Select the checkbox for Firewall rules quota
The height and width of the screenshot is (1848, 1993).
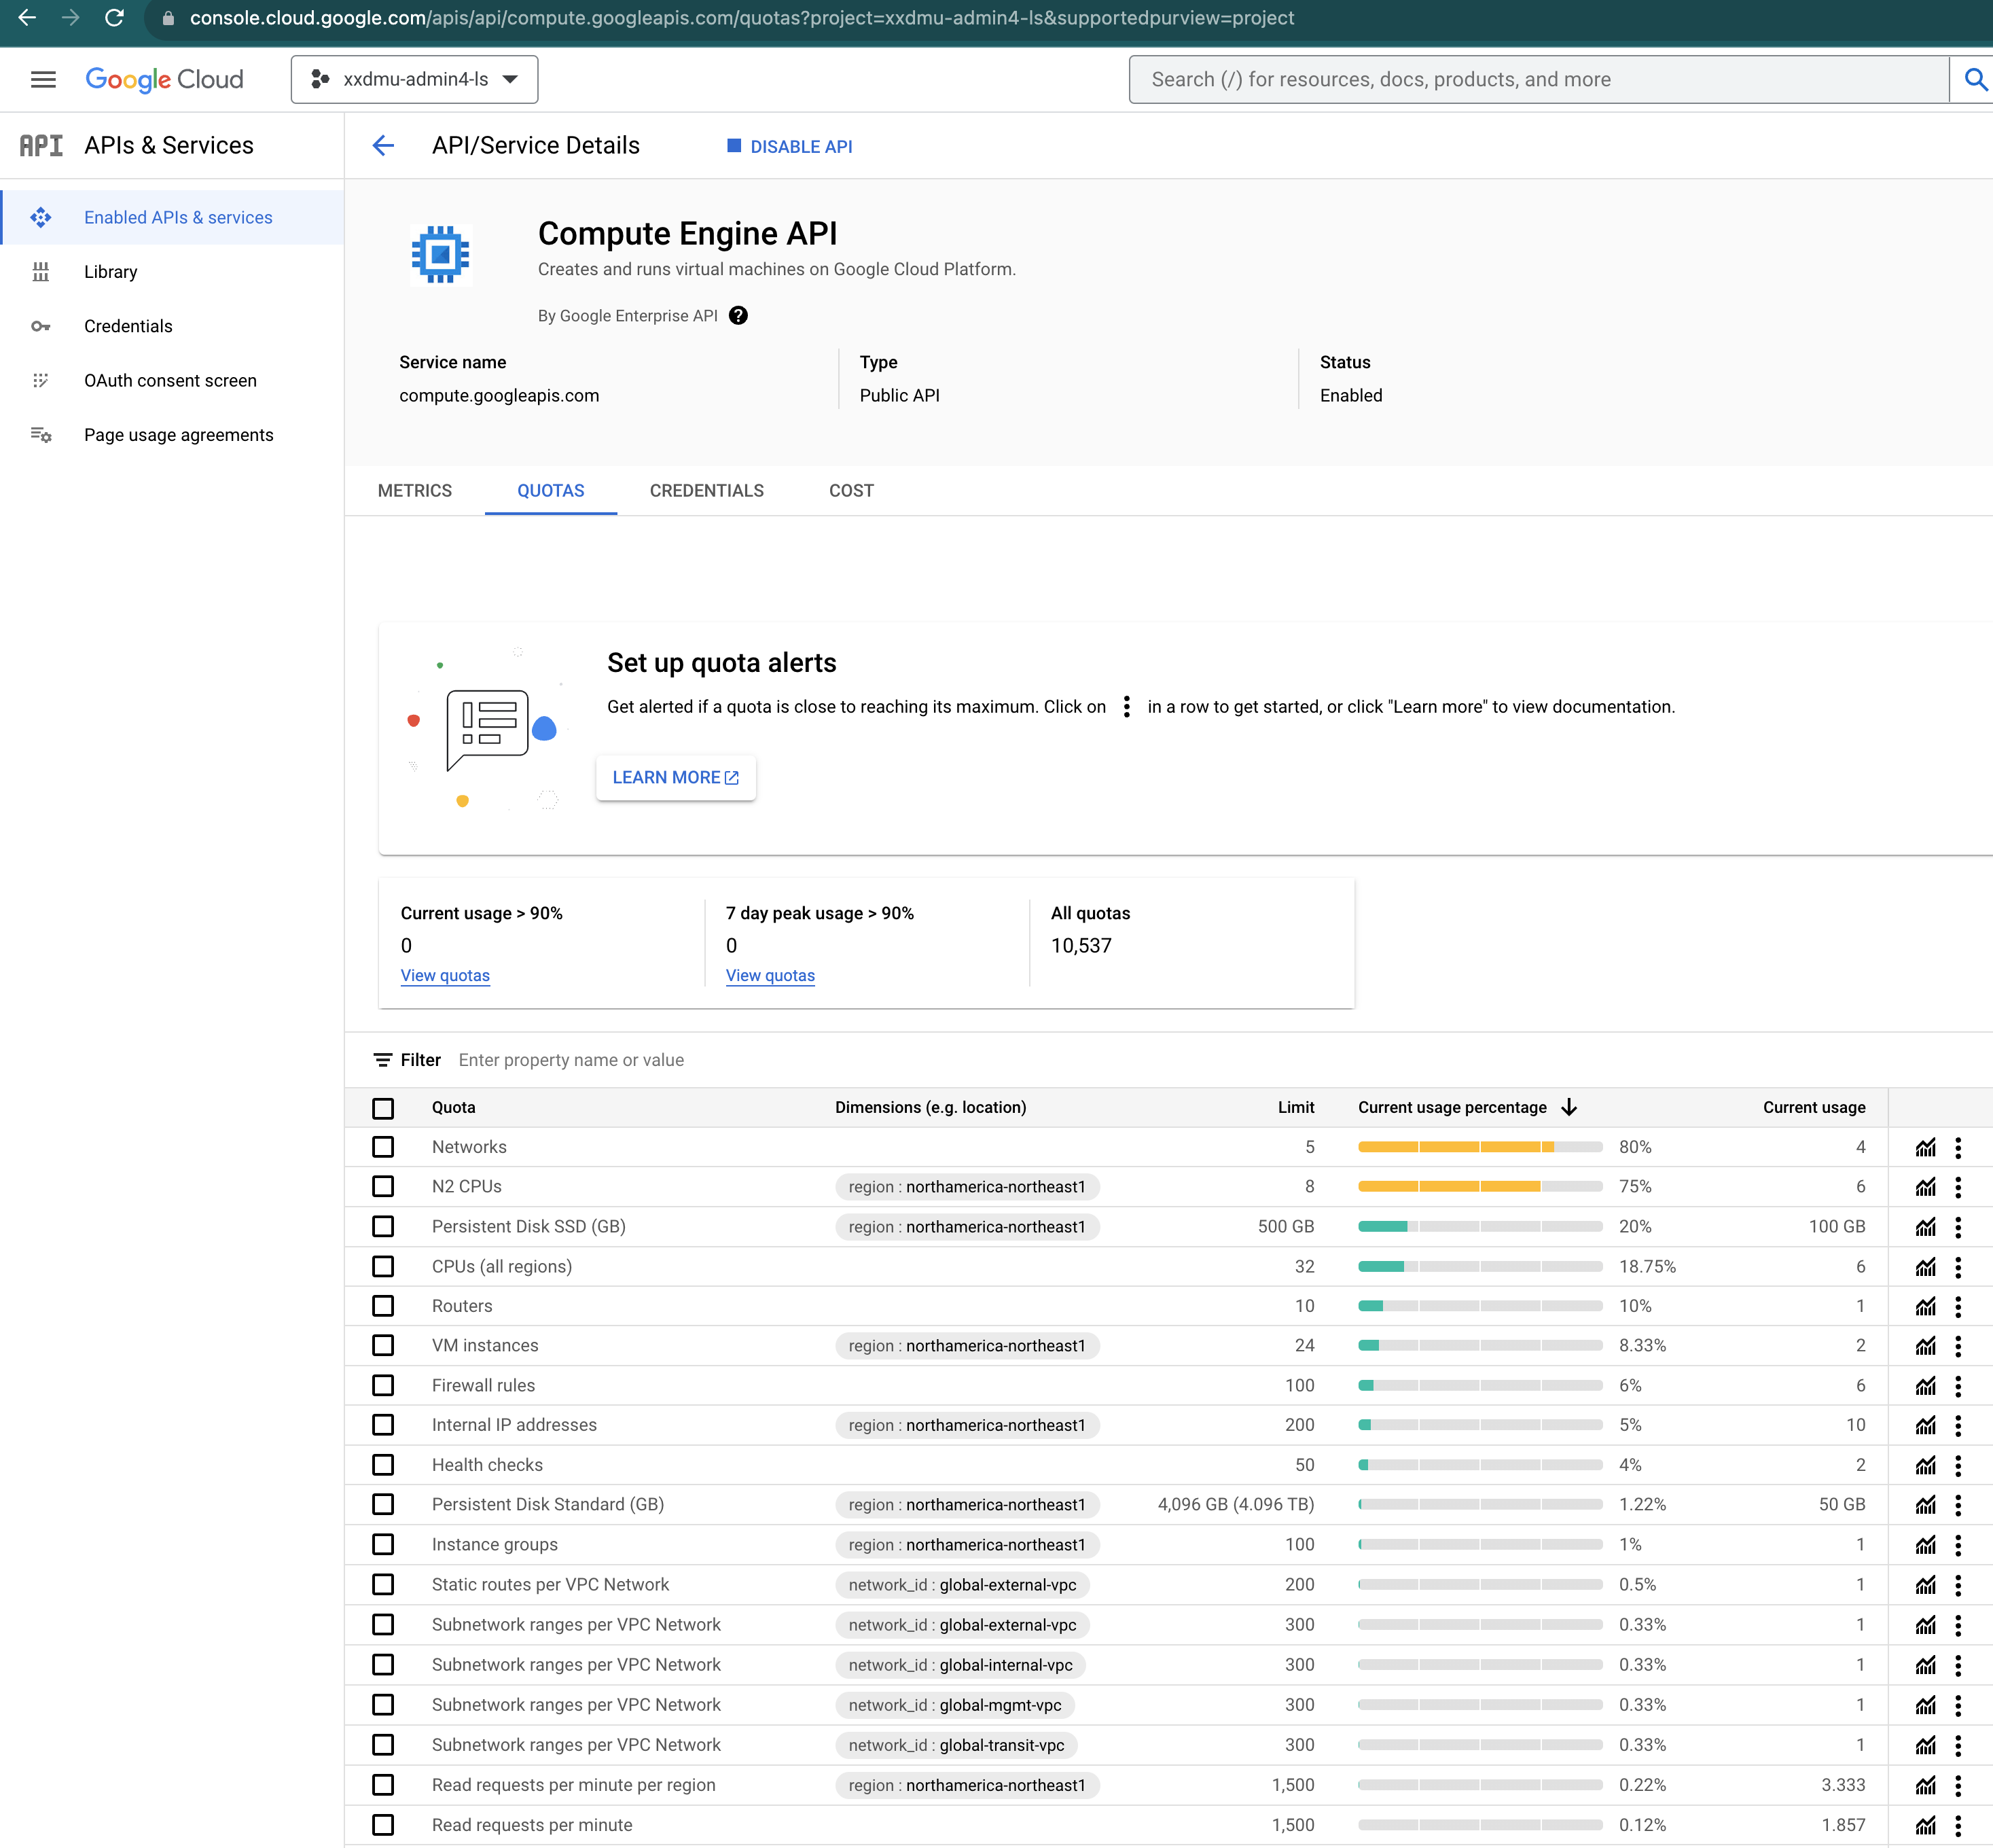383,1385
